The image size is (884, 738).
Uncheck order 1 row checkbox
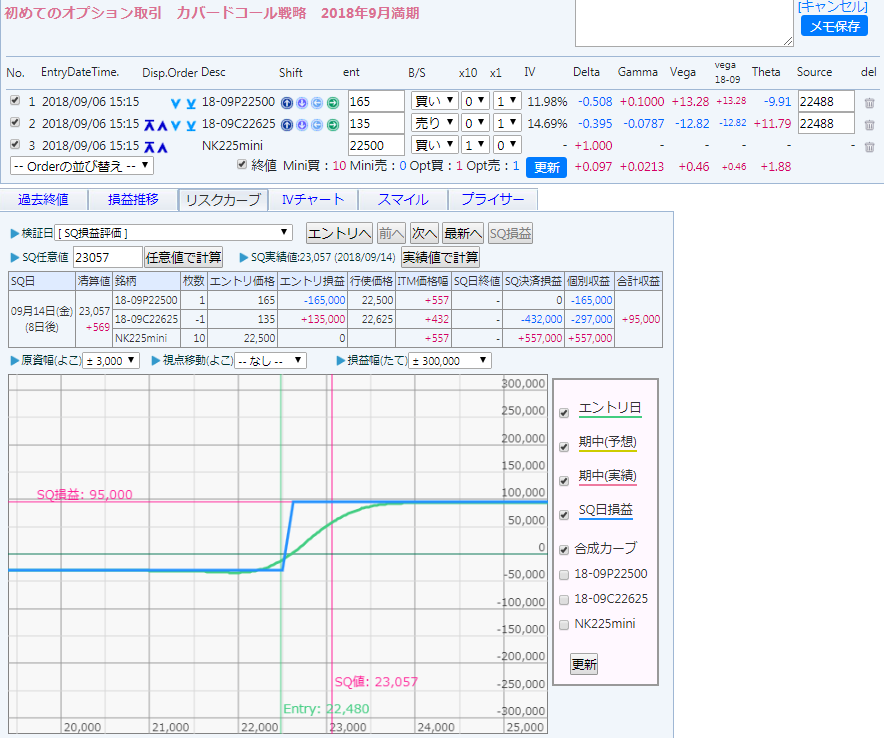point(15,100)
